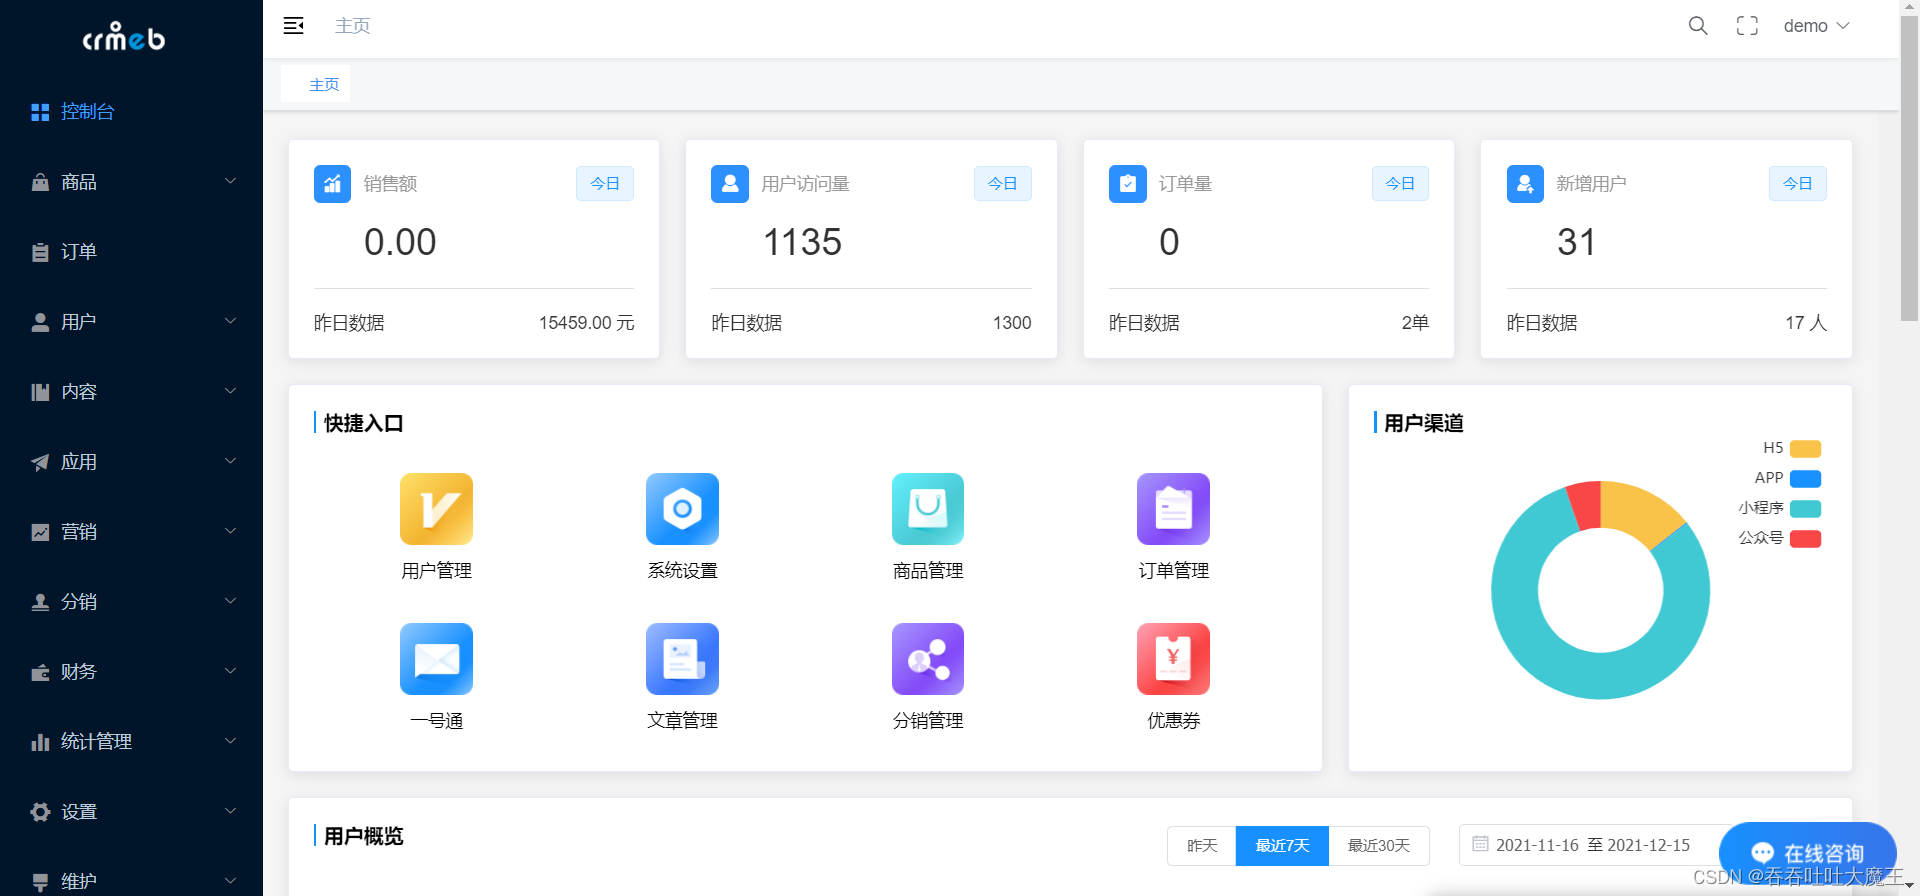1920x896 pixels.
Task: Click the 分销 label in sidebar
Action: 79,602
